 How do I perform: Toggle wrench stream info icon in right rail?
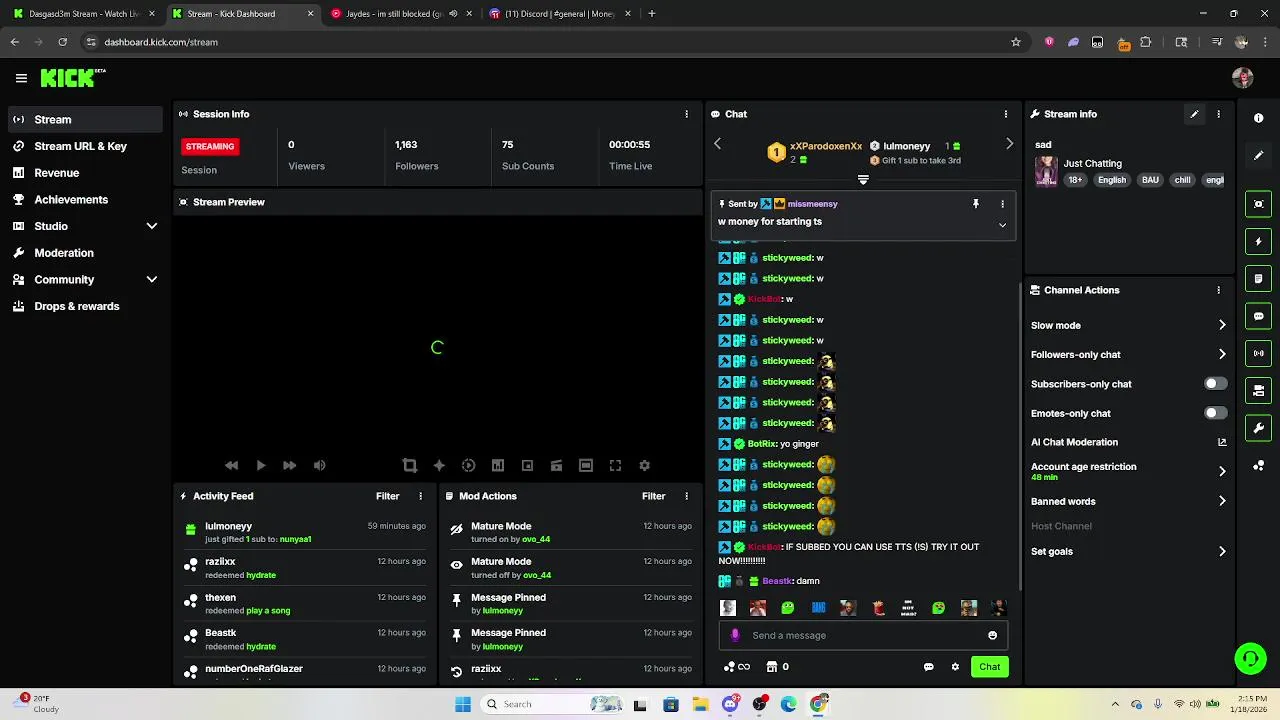pos(1258,428)
